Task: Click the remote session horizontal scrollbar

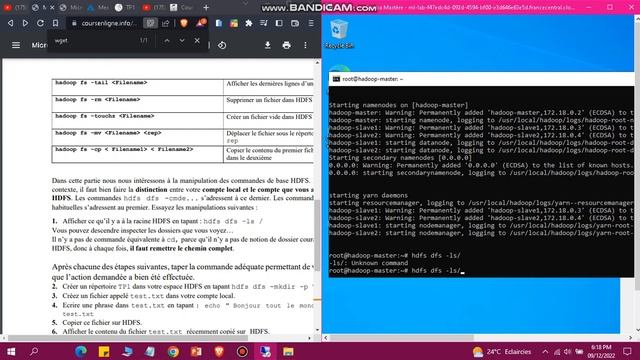Action: click(402, 338)
